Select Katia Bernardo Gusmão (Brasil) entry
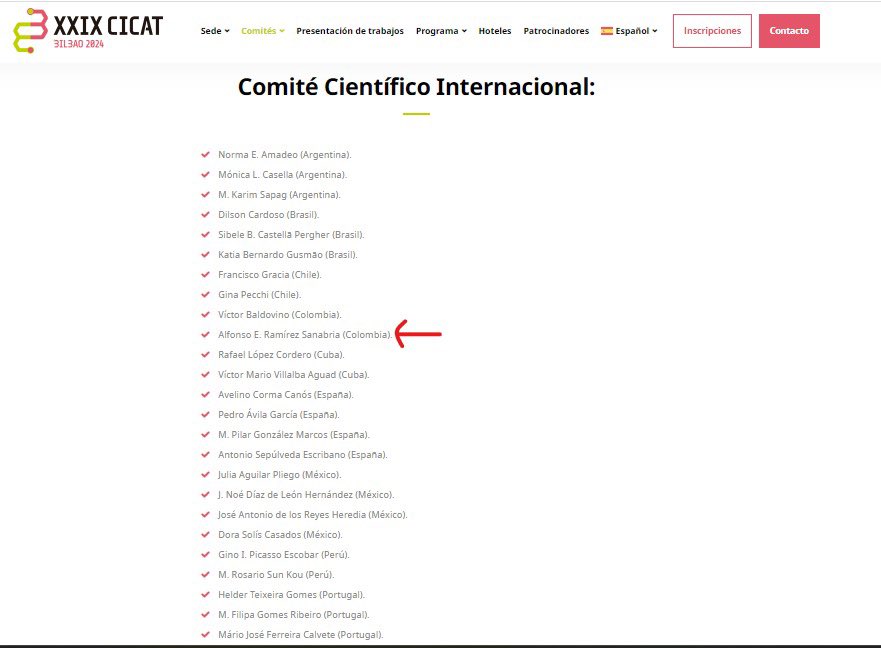 tap(288, 255)
